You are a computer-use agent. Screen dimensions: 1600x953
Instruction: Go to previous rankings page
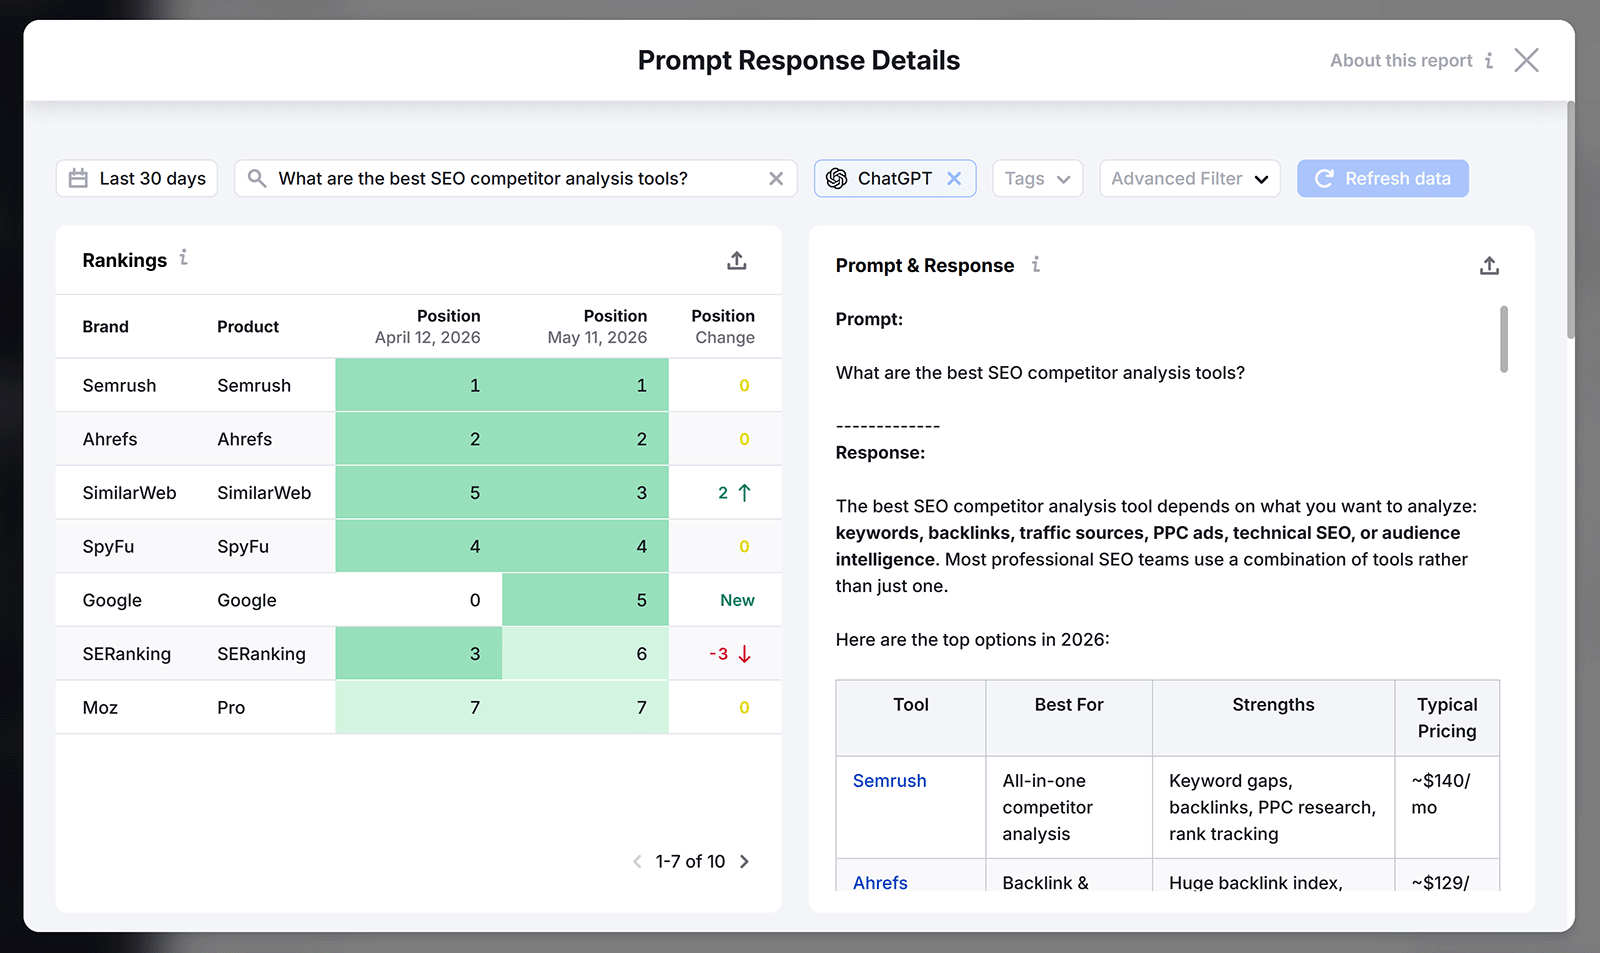click(x=637, y=862)
